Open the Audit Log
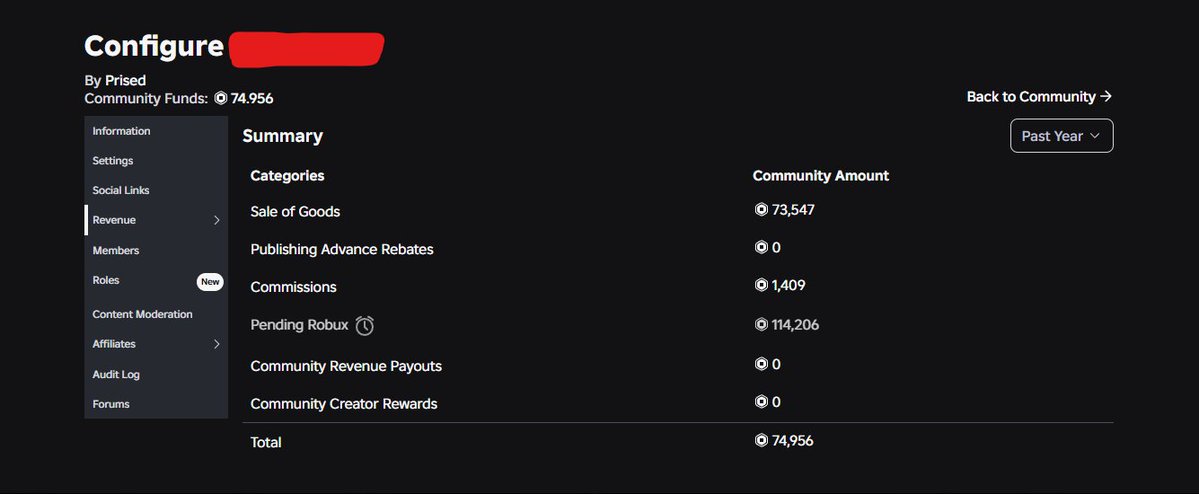1199x494 pixels. coord(156,375)
